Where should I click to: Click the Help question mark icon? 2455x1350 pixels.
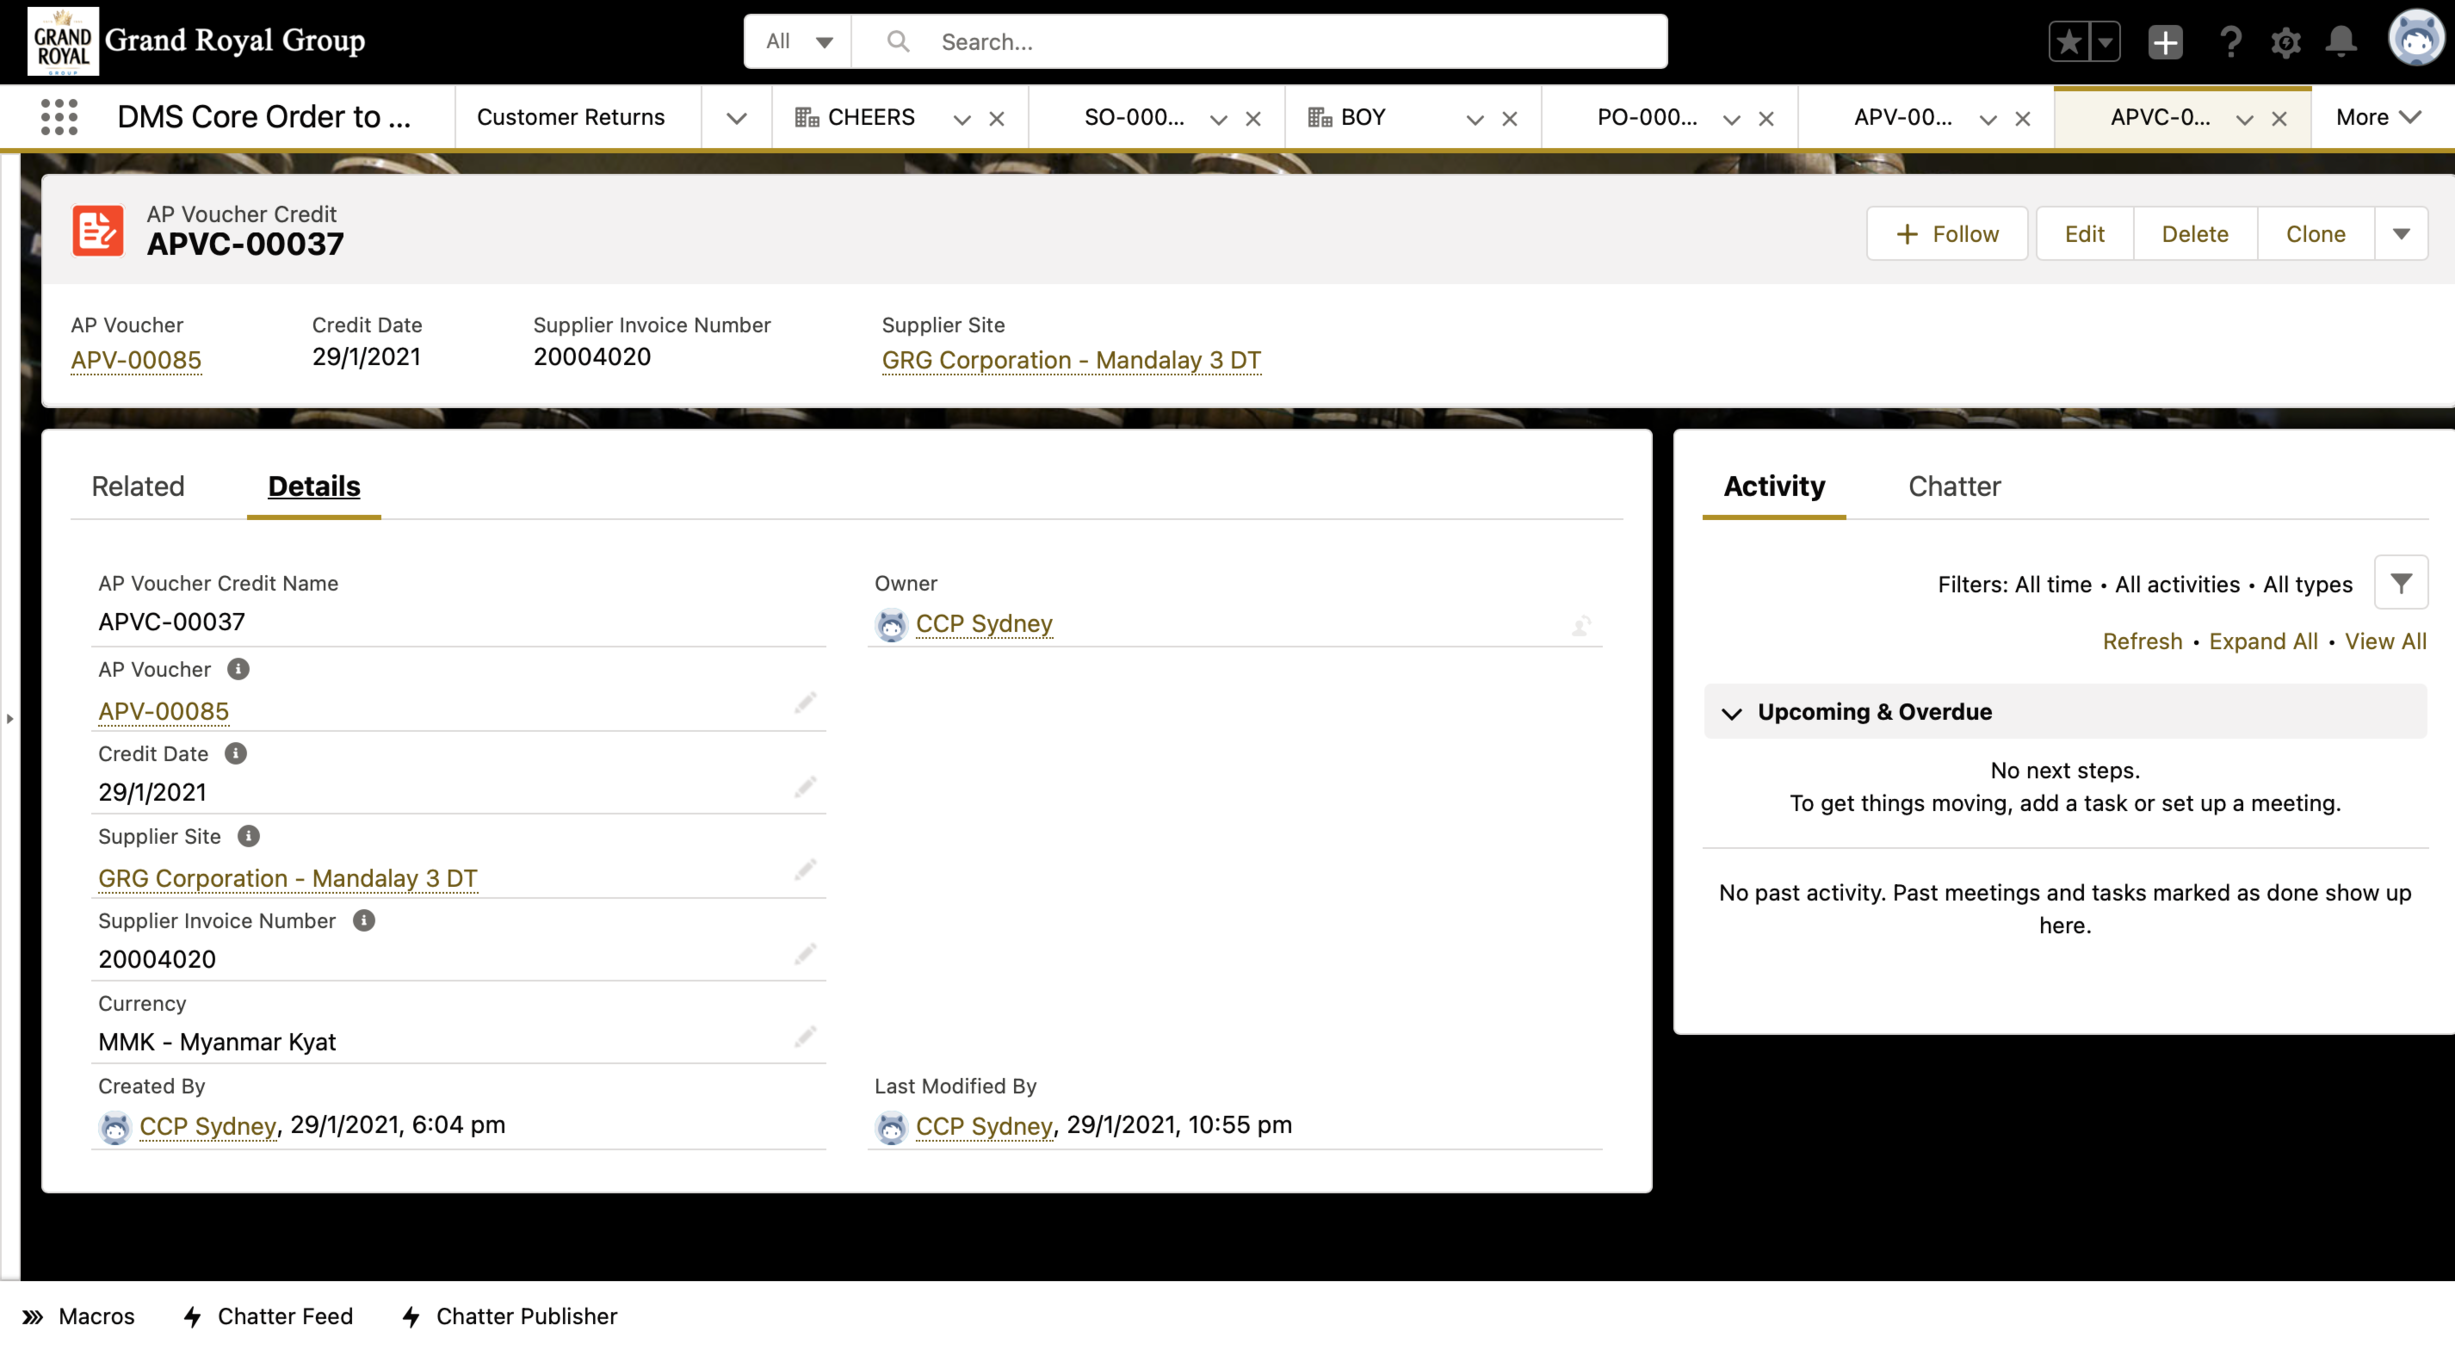(x=2229, y=42)
